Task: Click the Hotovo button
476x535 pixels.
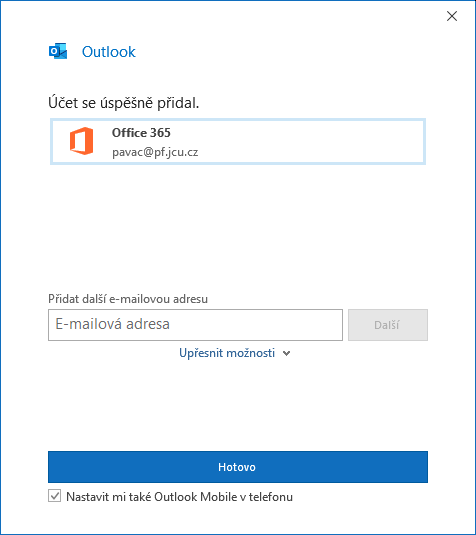Action: 238,467
